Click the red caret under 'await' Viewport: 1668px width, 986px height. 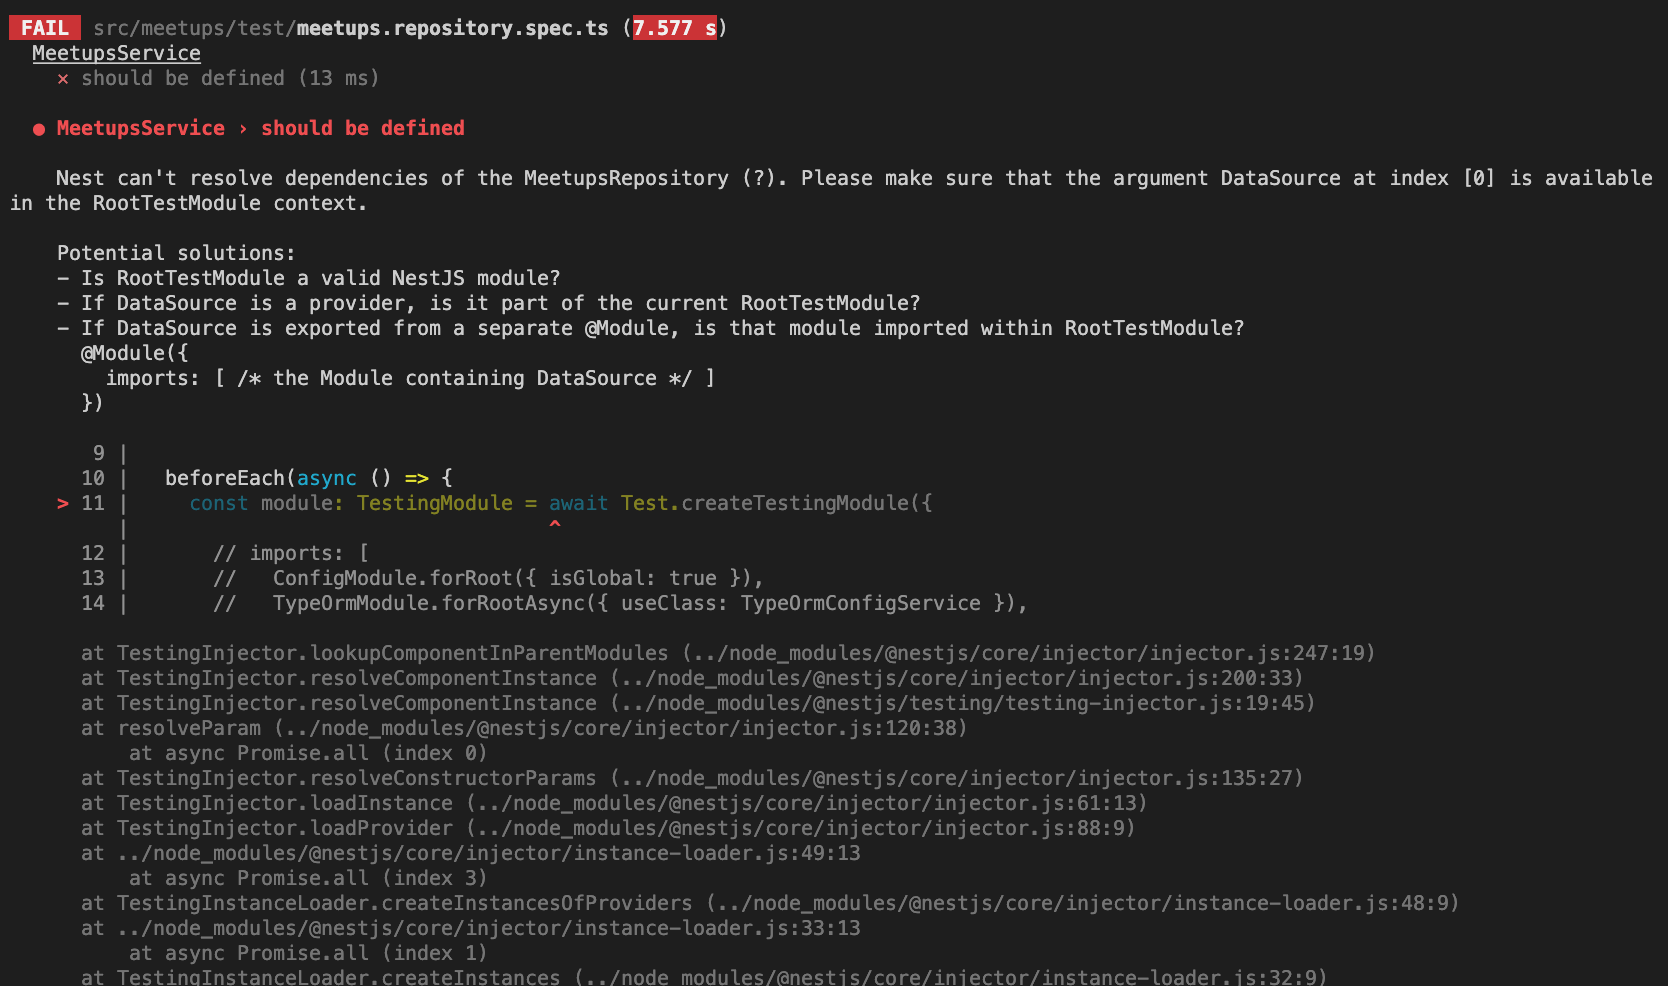(x=555, y=524)
